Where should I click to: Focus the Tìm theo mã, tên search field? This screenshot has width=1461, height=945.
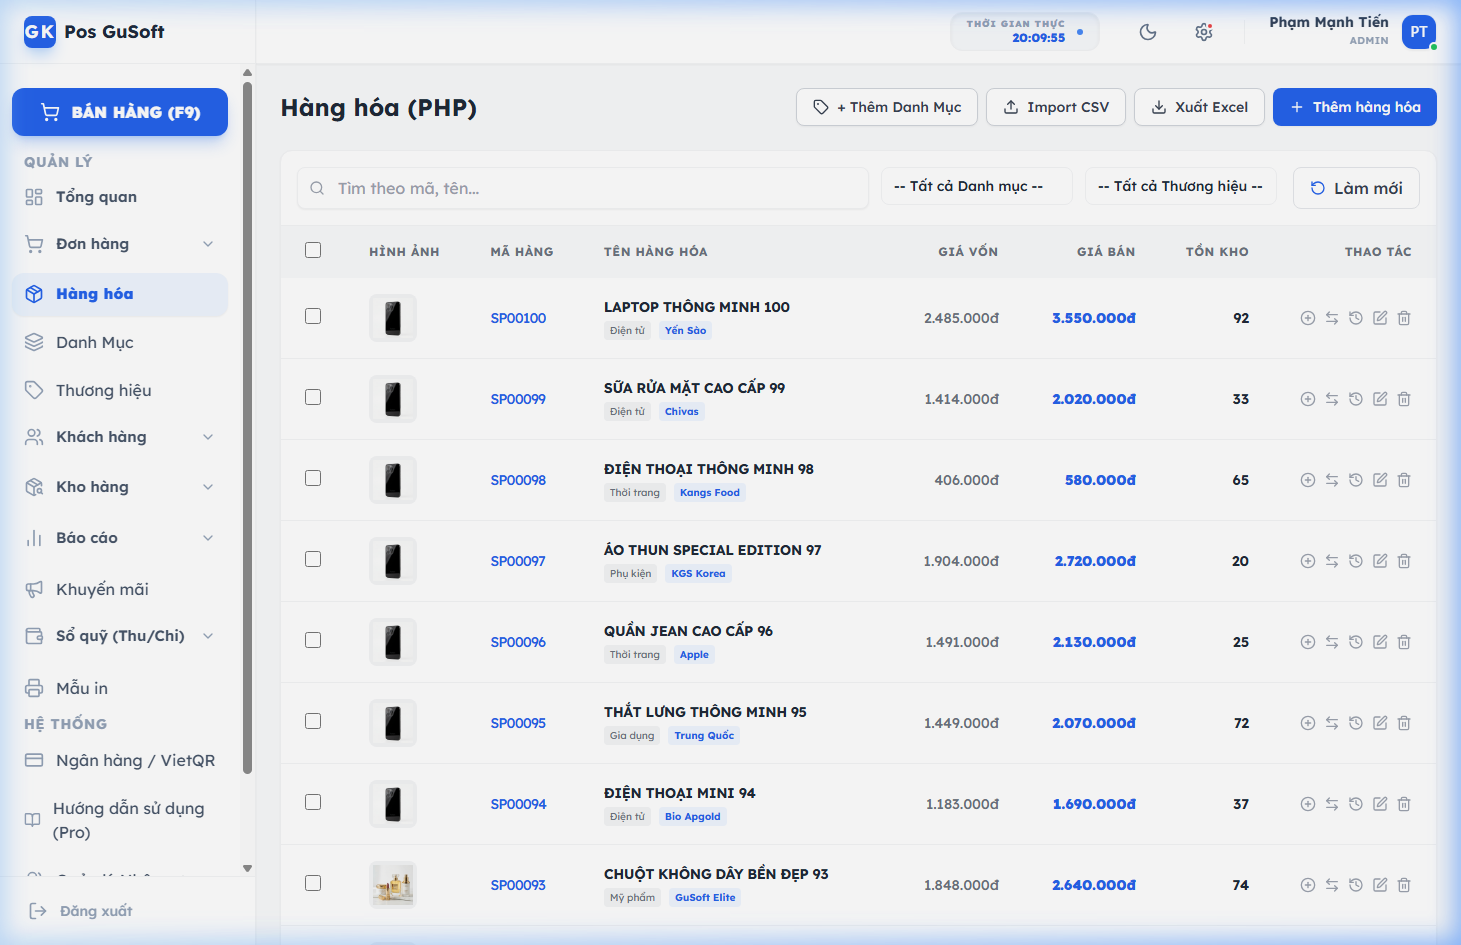tap(590, 188)
